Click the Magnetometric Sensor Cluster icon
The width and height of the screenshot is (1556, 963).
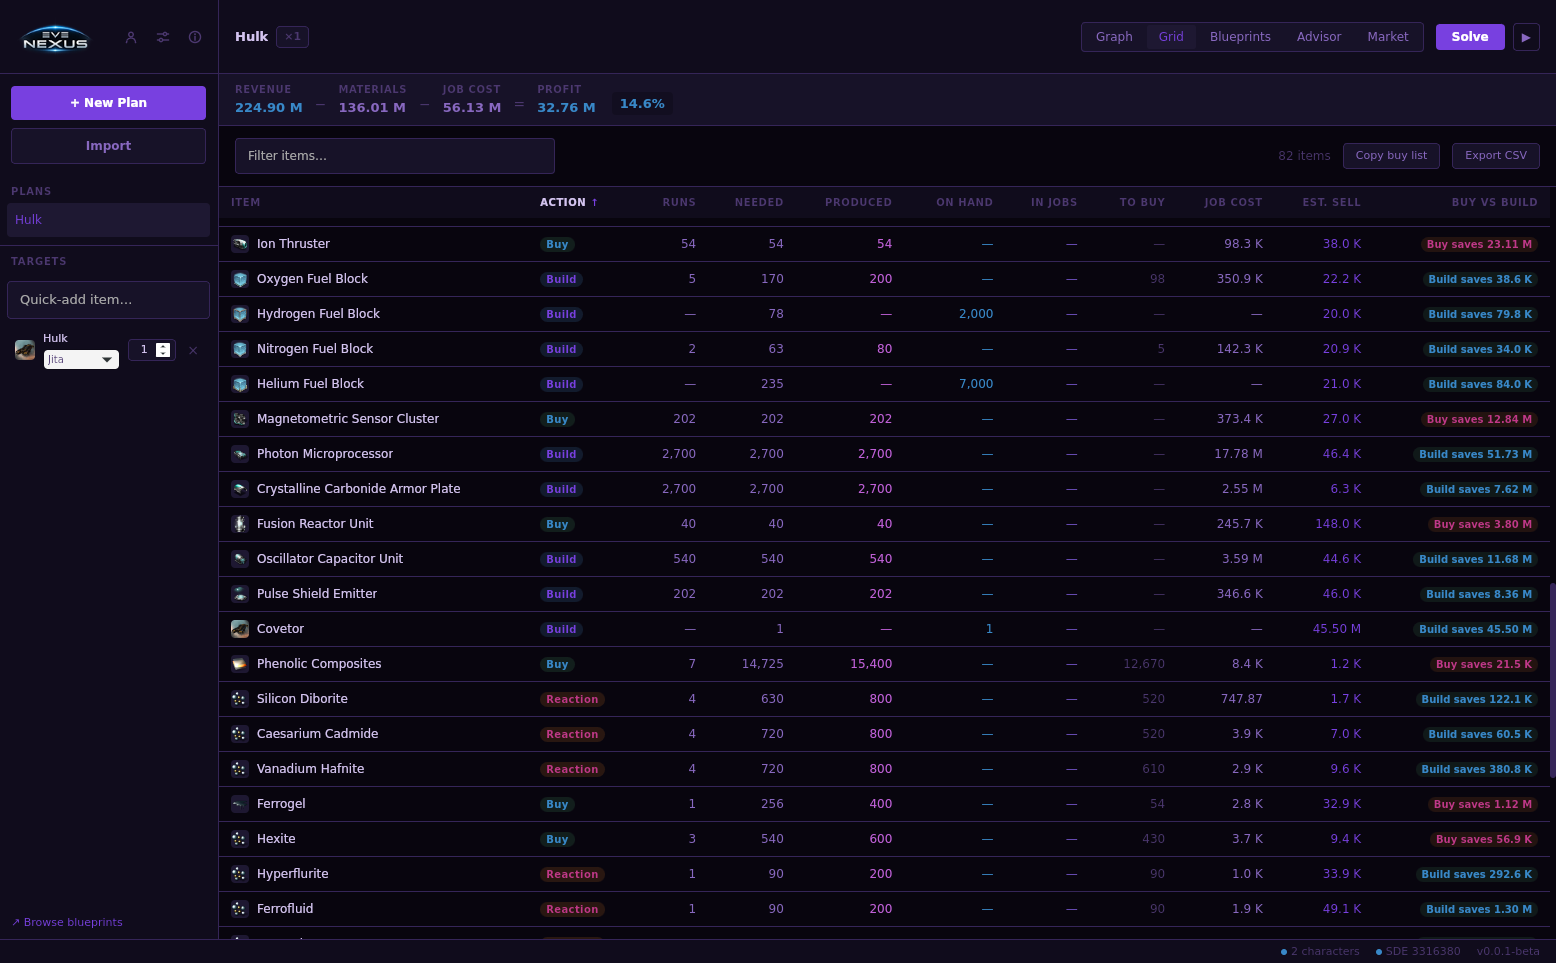click(x=240, y=419)
